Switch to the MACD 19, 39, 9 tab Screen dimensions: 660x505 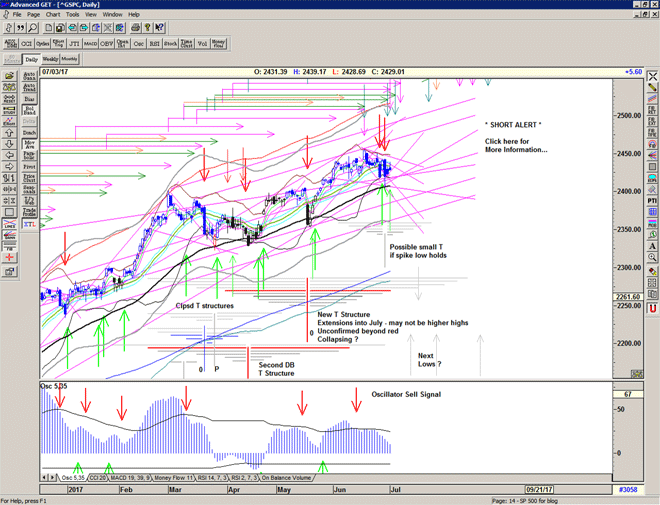tap(128, 478)
